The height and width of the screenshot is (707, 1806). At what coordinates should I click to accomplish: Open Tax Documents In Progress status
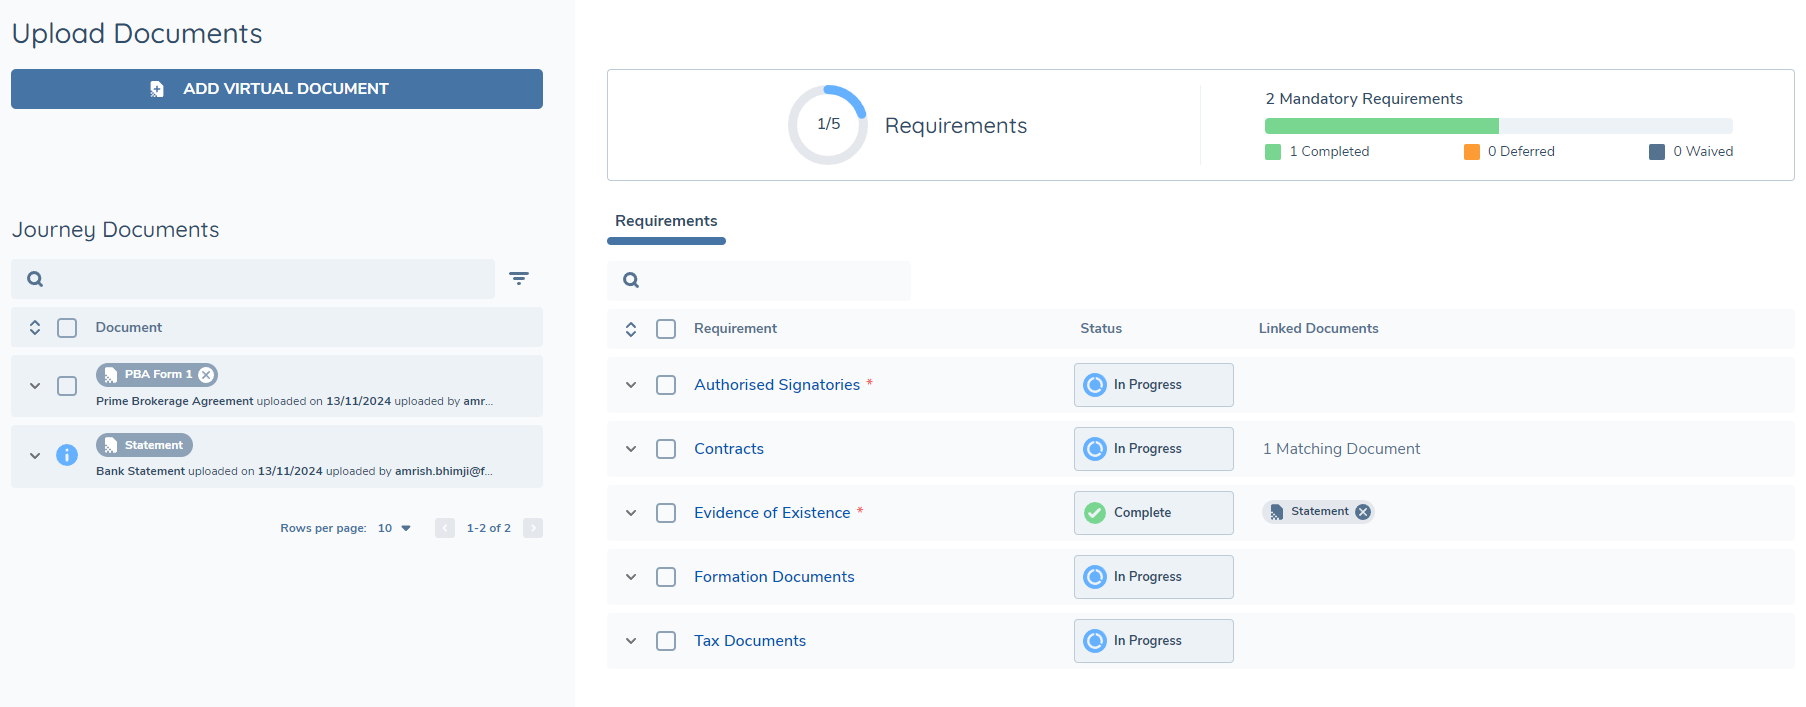(1154, 641)
